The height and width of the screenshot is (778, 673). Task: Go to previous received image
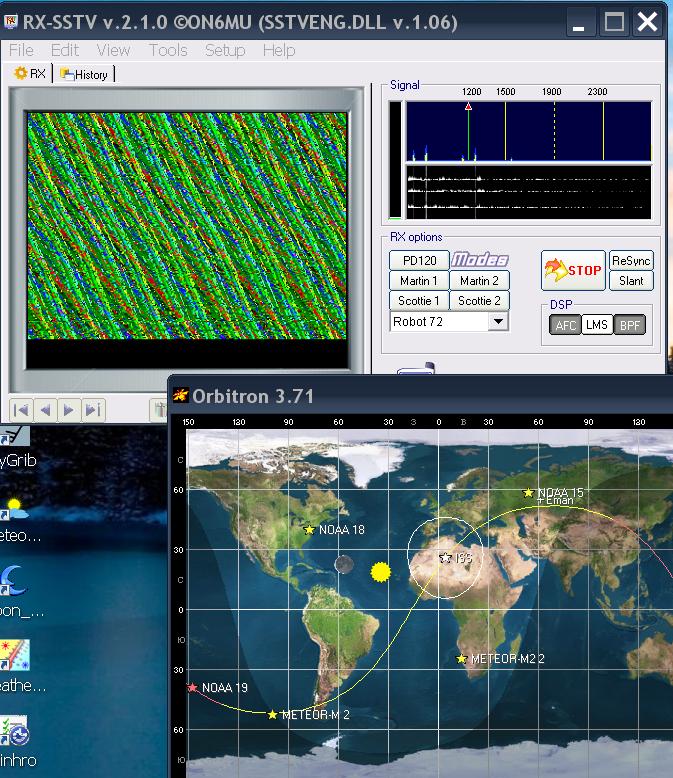pyautogui.click(x=45, y=410)
